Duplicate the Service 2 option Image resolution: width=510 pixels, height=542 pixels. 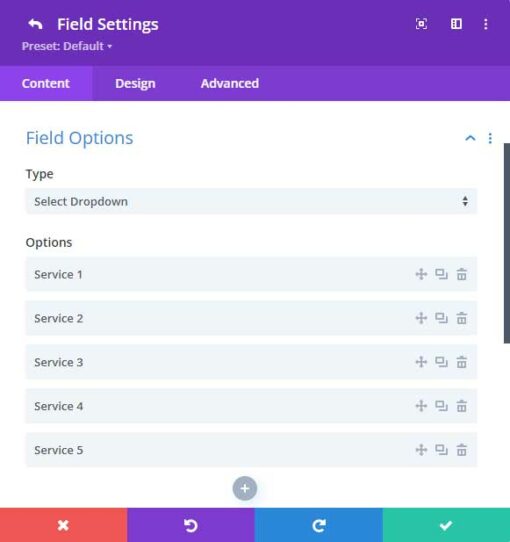[441, 318]
